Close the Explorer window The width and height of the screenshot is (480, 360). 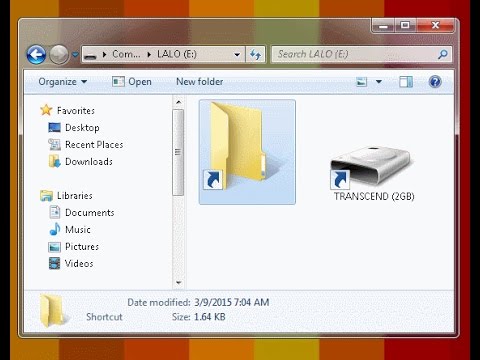435,26
